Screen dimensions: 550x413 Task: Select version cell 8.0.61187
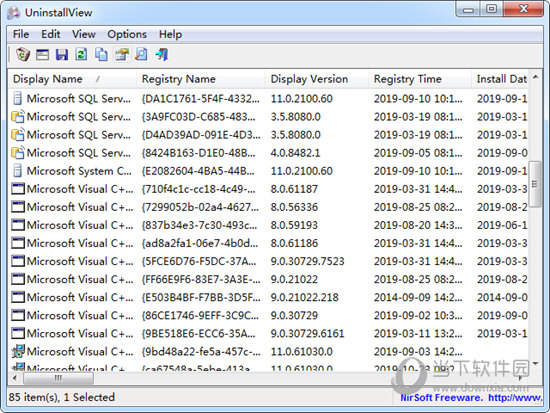coord(294,189)
